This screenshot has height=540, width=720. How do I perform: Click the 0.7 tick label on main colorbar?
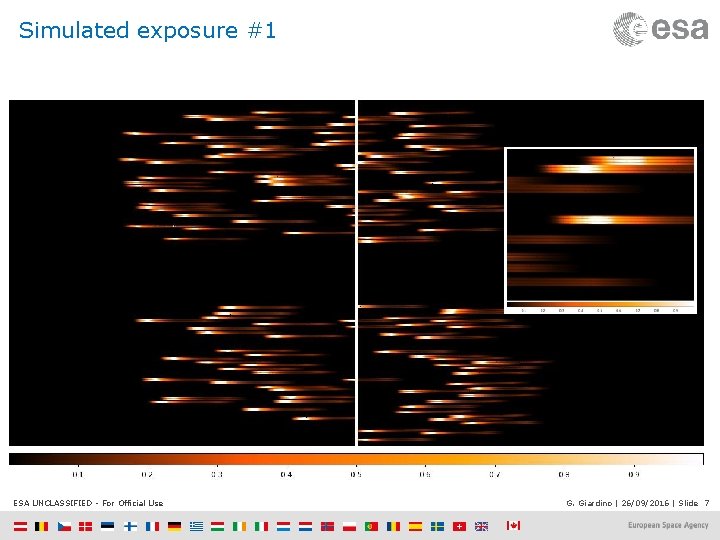[x=495, y=474]
